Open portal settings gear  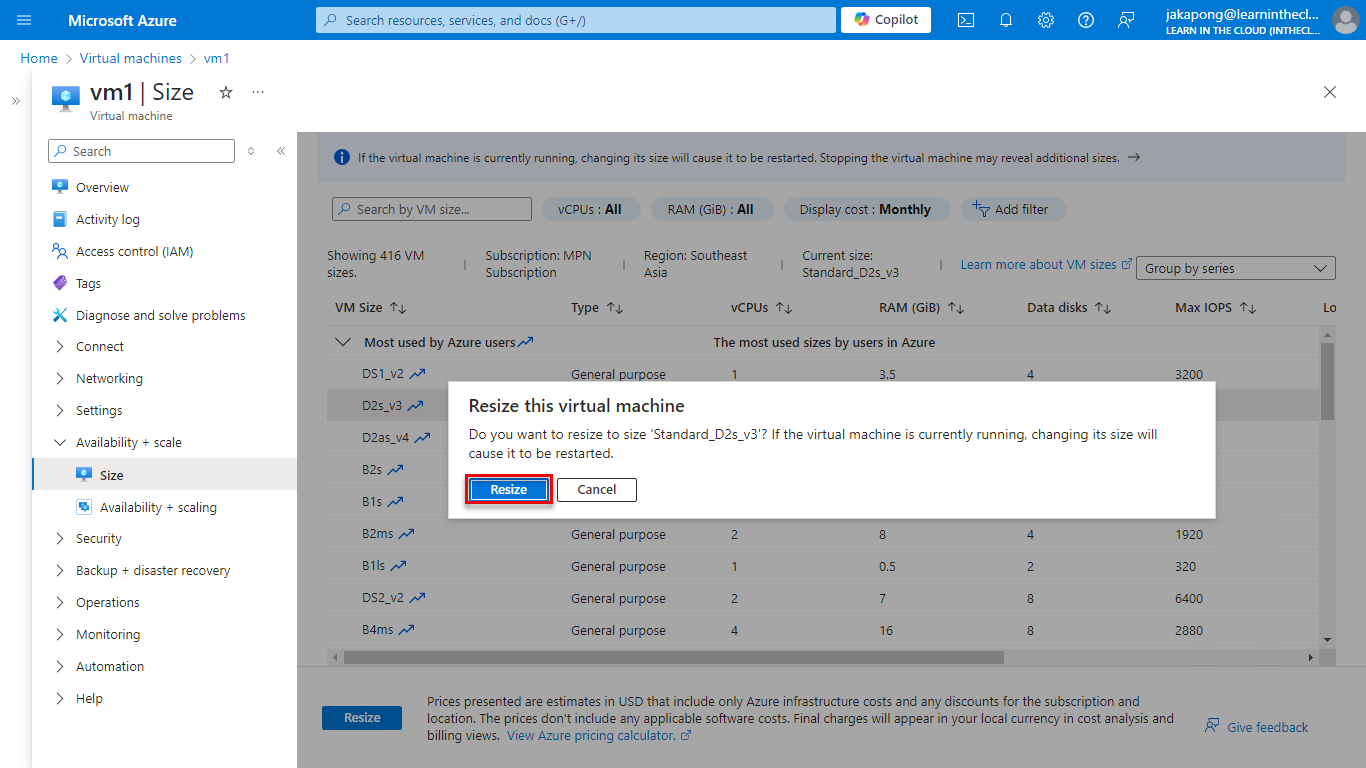(x=1046, y=20)
